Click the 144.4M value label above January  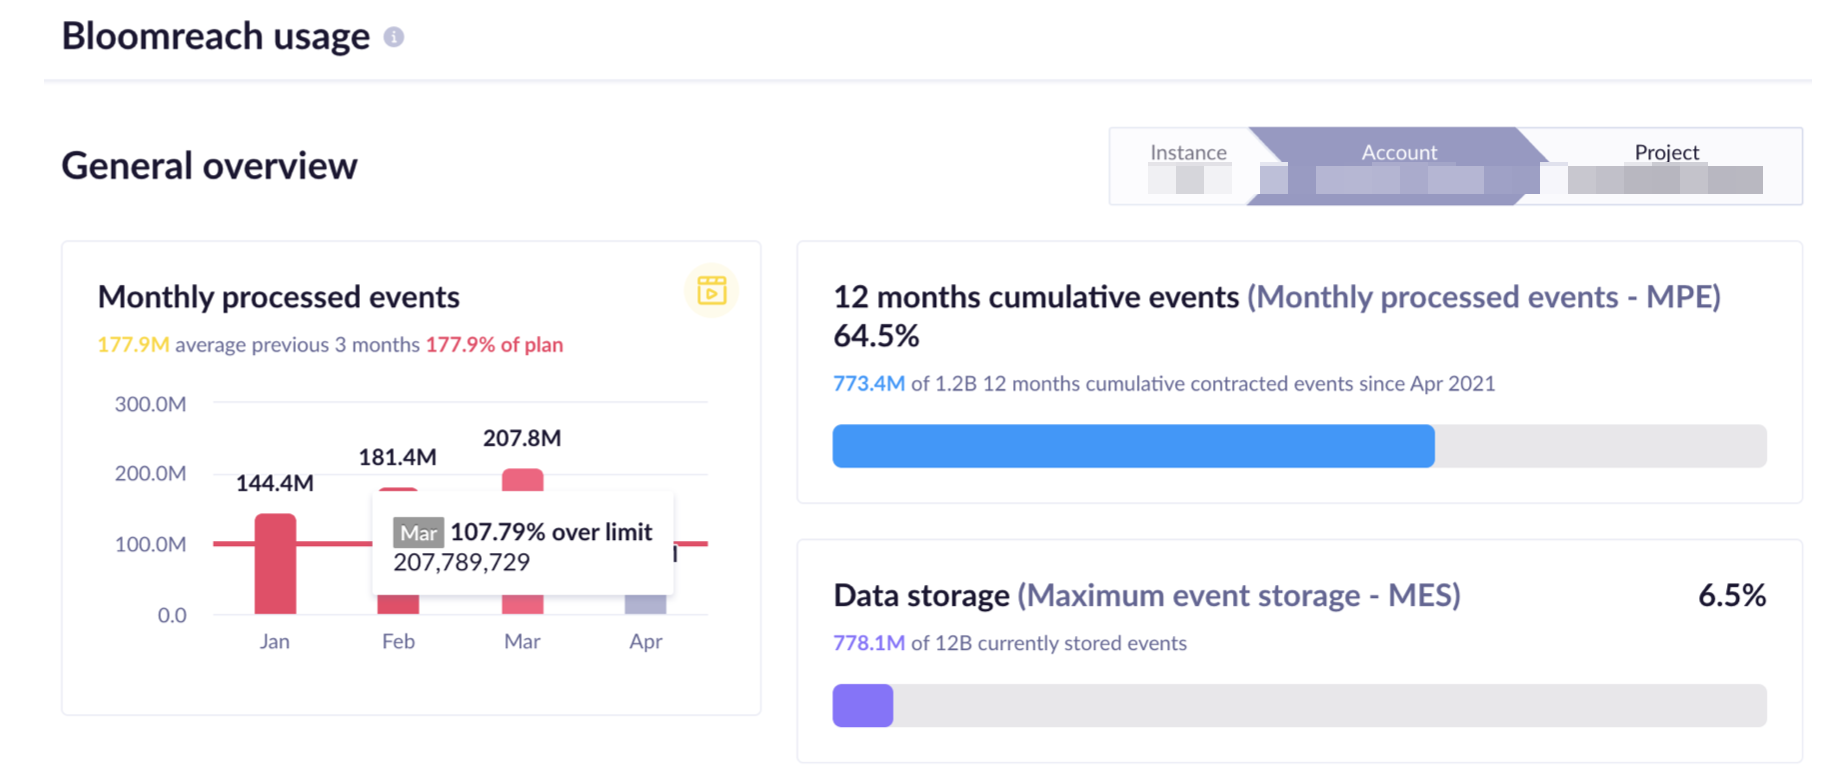pos(274,484)
